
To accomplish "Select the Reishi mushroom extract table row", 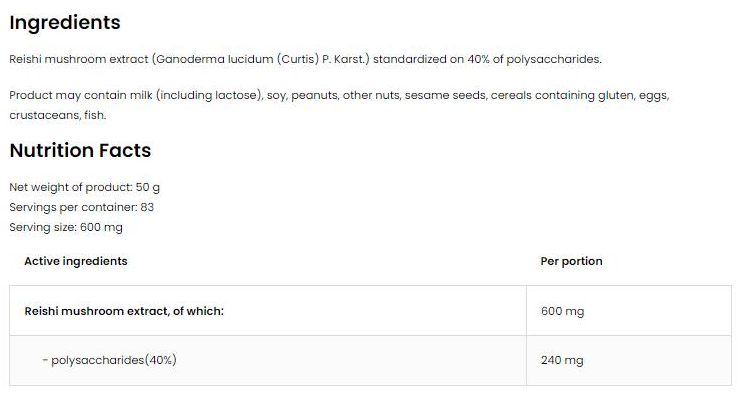I will click(x=370, y=311).
